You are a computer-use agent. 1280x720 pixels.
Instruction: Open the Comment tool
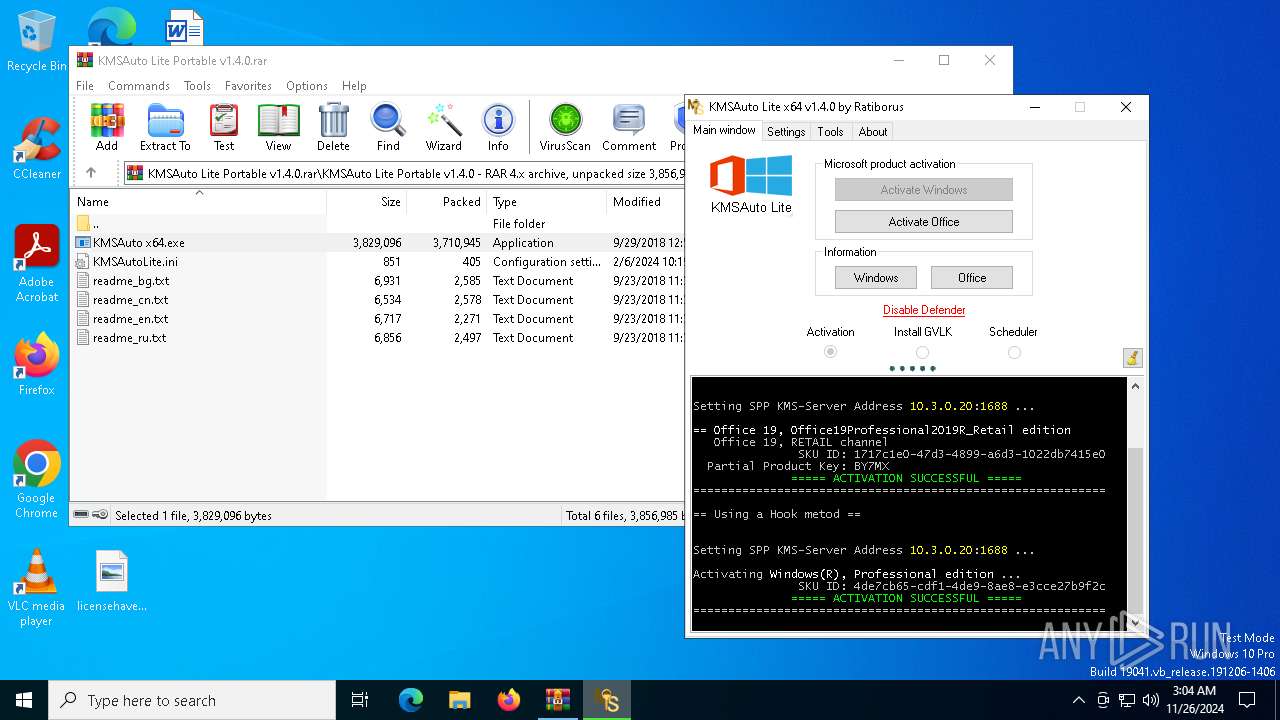[x=629, y=127]
